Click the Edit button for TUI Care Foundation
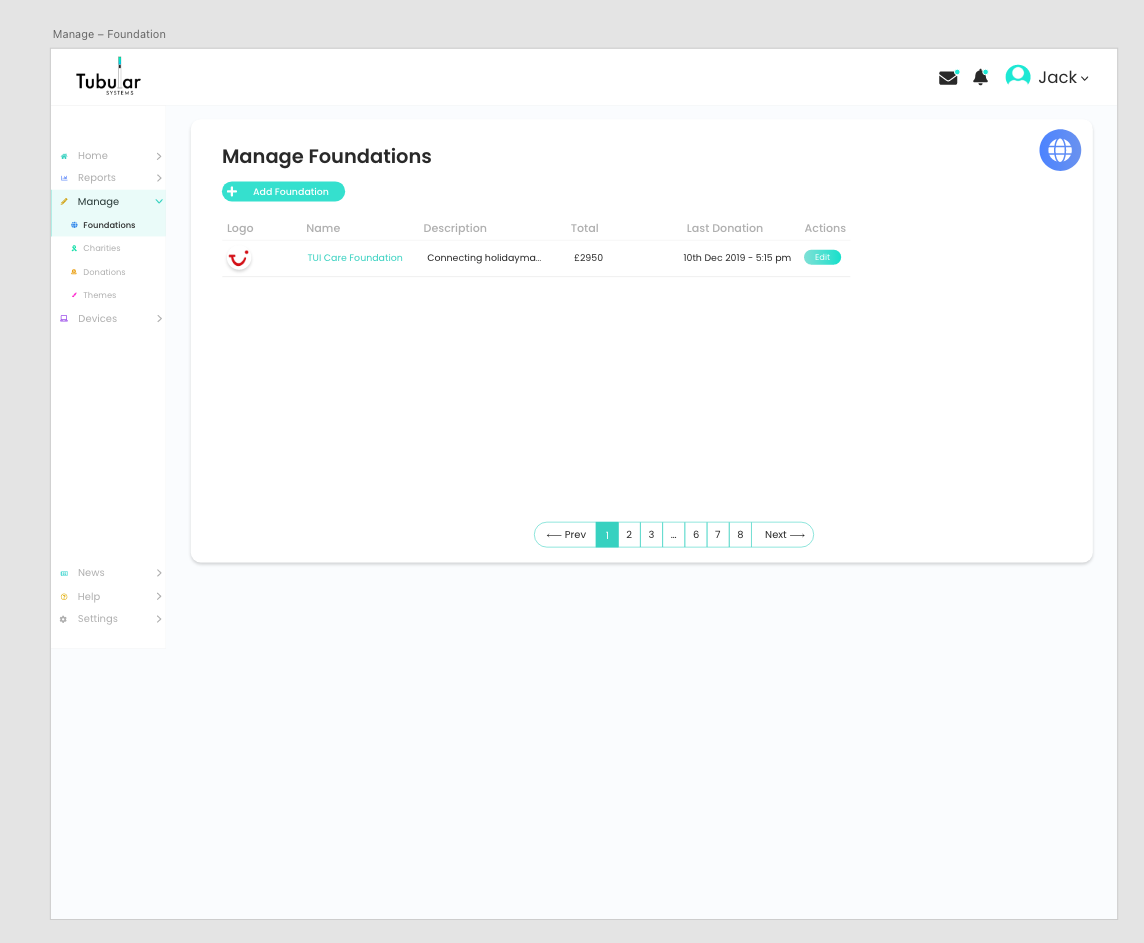The height and width of the screenshot is (943, 1144). pyautogui.click(x=822, y=258)
